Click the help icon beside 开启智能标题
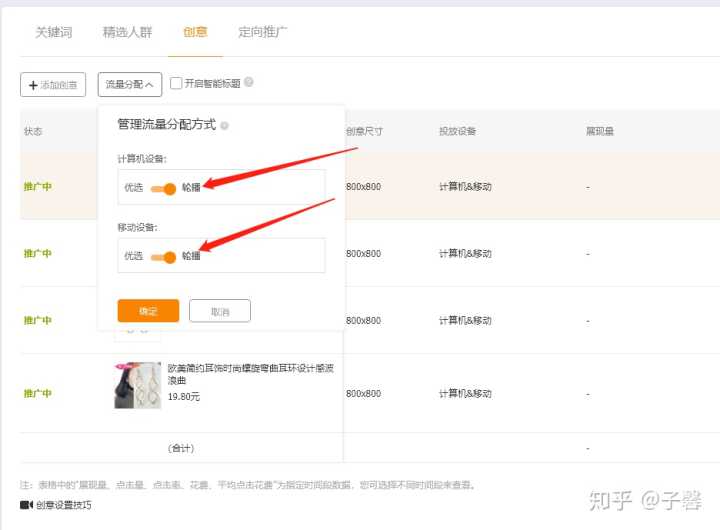This screenshot has width=720, height=530. 249,83
